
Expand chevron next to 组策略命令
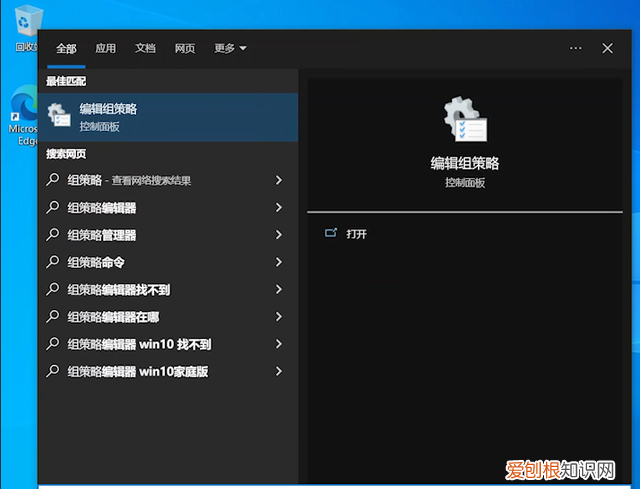[279, 262]
